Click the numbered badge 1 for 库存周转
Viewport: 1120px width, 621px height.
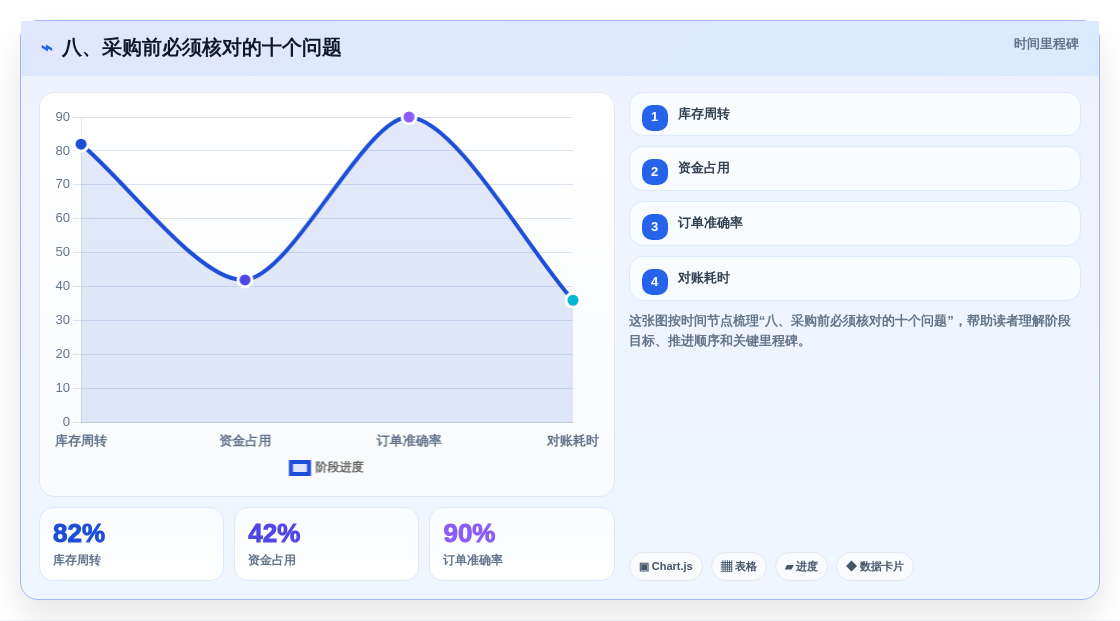pos(654,117)
